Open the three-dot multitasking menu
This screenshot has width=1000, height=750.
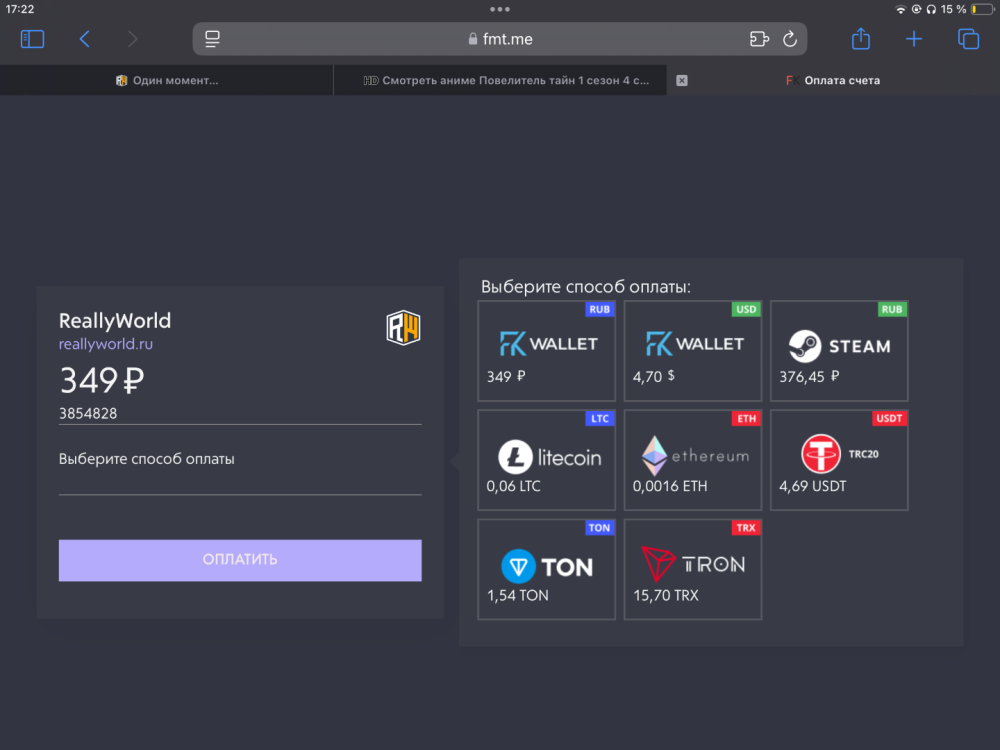click(499, 9)
